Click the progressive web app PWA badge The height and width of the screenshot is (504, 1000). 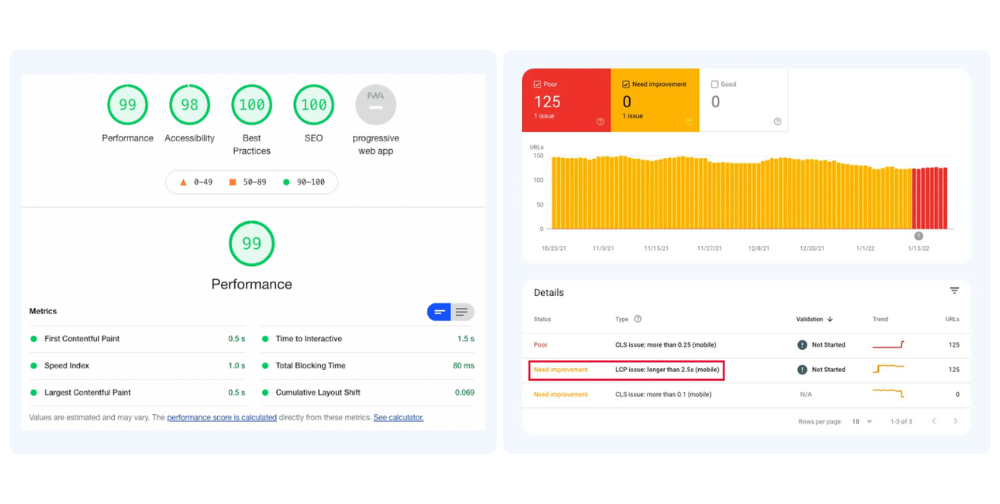[x=376, y=105]
